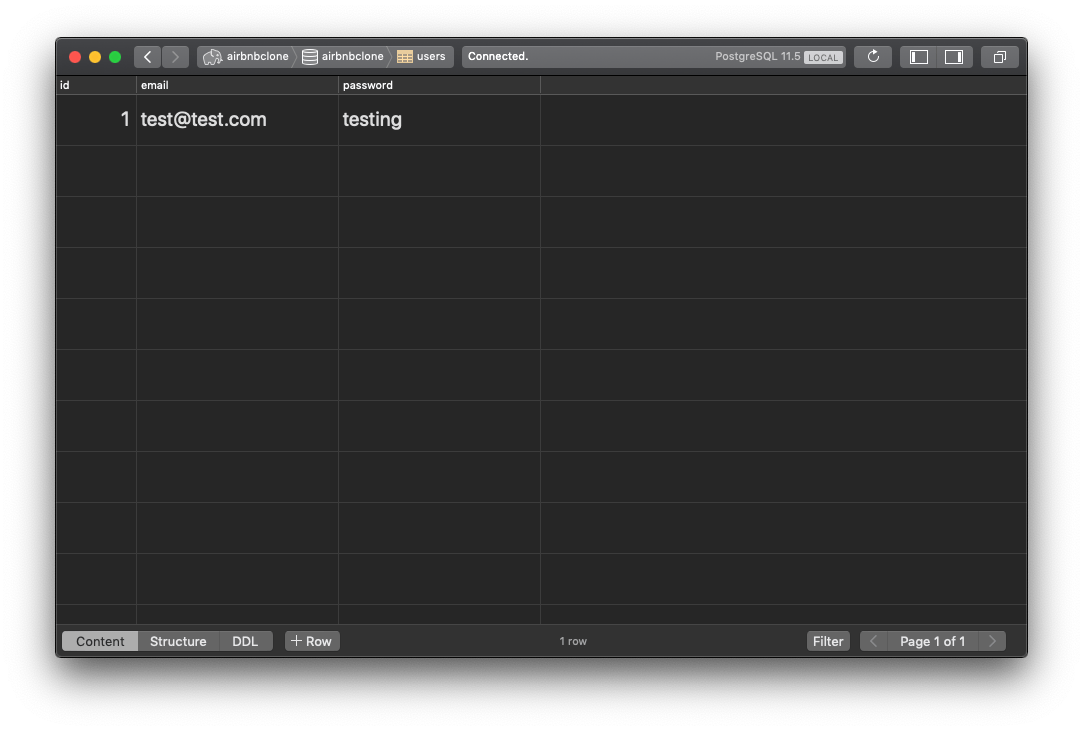Switch to the DDL tab
The height and width of the screenshot is (731, 1083).
coord(245,641)
